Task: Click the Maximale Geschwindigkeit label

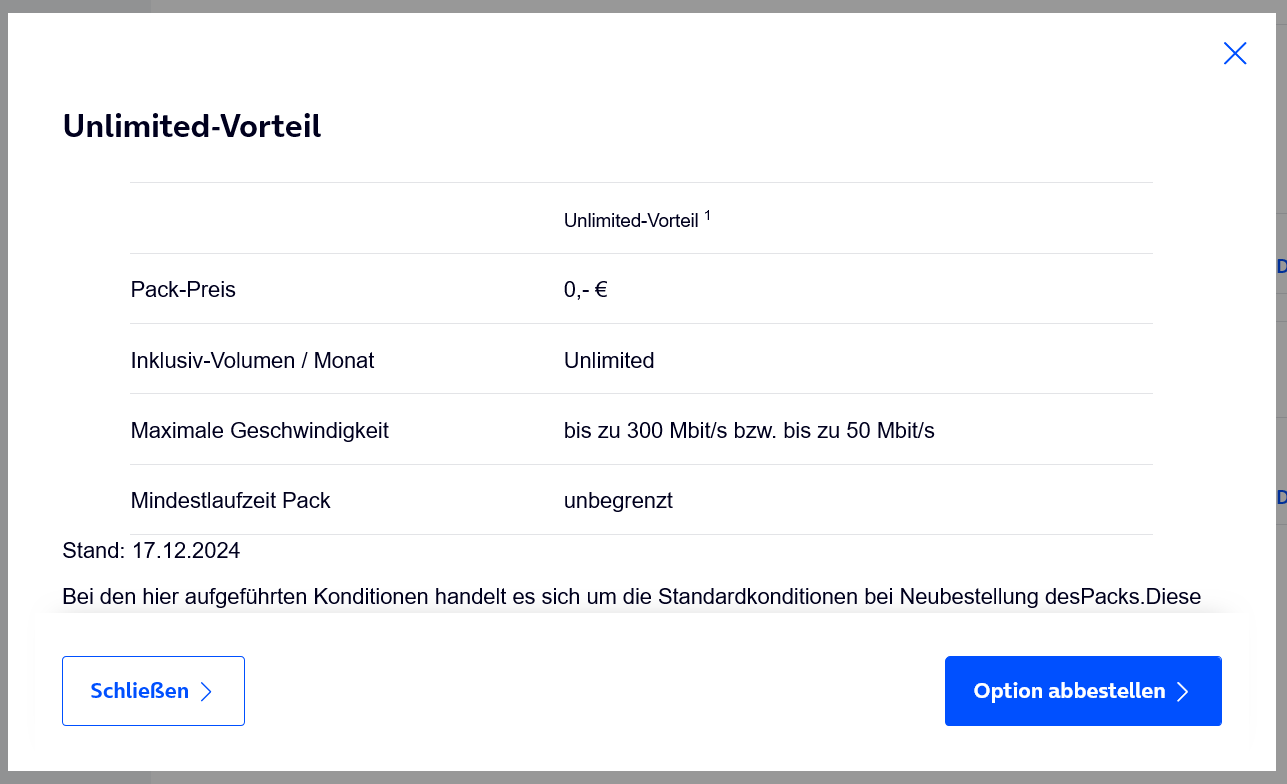Action: coord(260,431)
